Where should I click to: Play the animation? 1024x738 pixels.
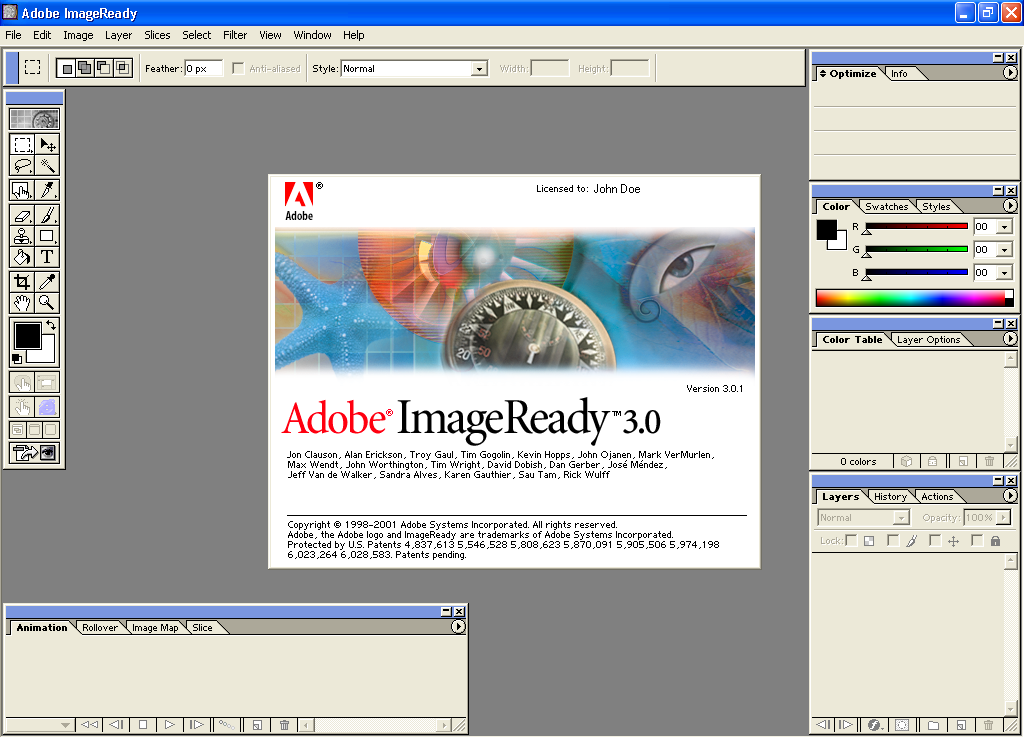(169, 724)
